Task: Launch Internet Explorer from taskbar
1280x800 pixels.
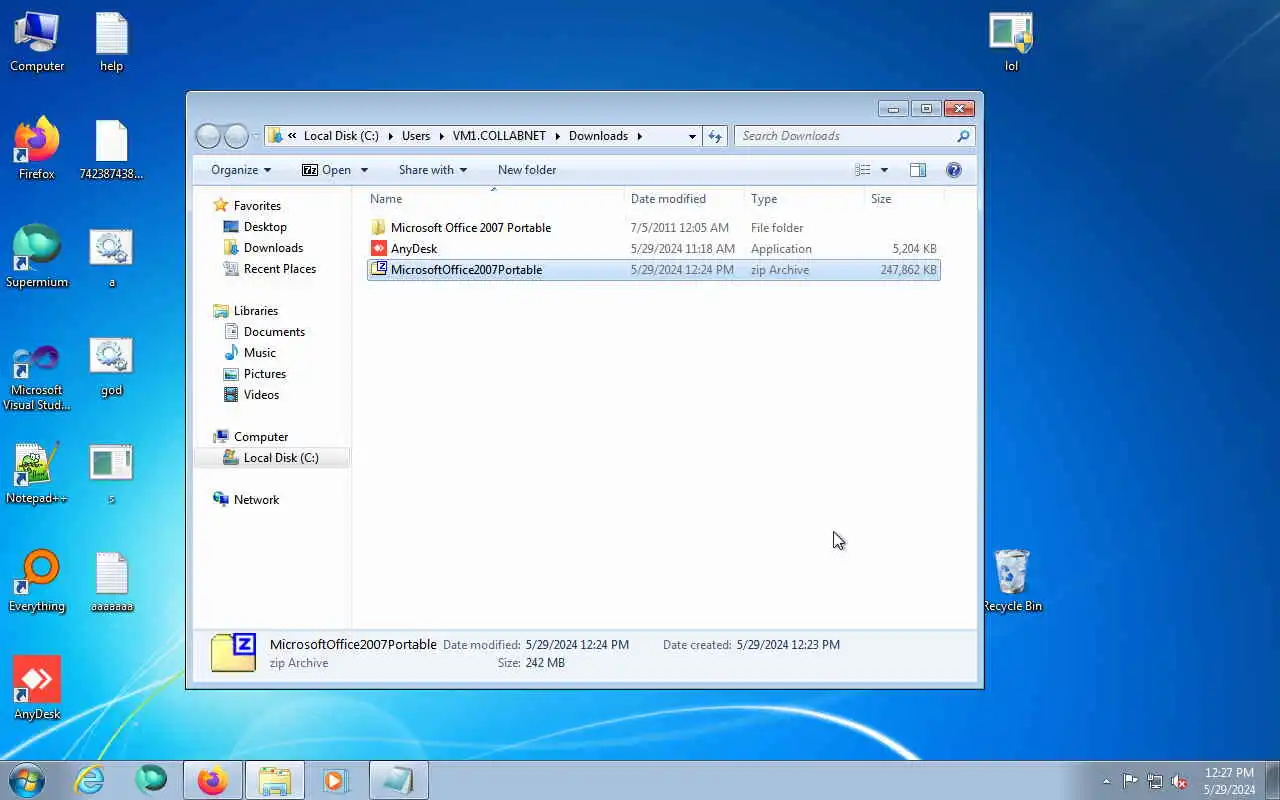Action: (90, 780)
